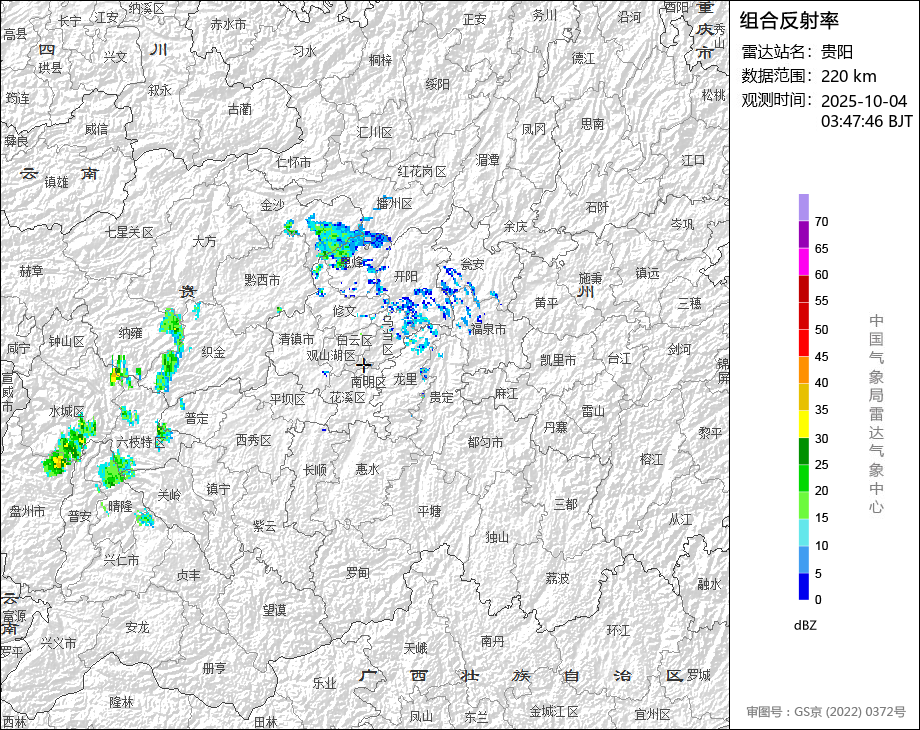Select the orange 40 dBZ legend swatch
The height and width of the screenshot is (730, 920).
pos(804,369)
